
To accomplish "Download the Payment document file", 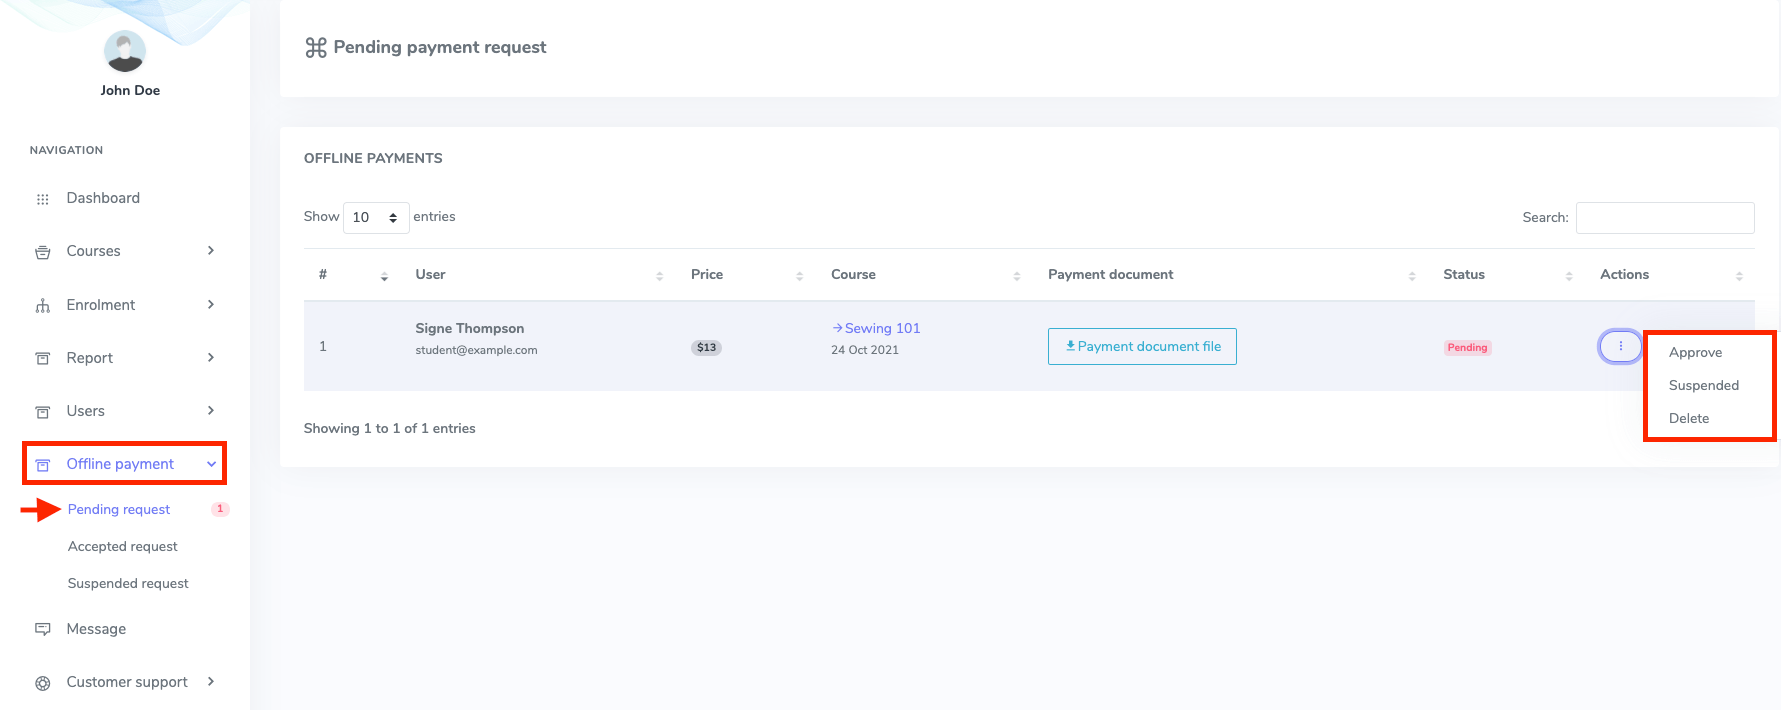I will point(1142,346).
